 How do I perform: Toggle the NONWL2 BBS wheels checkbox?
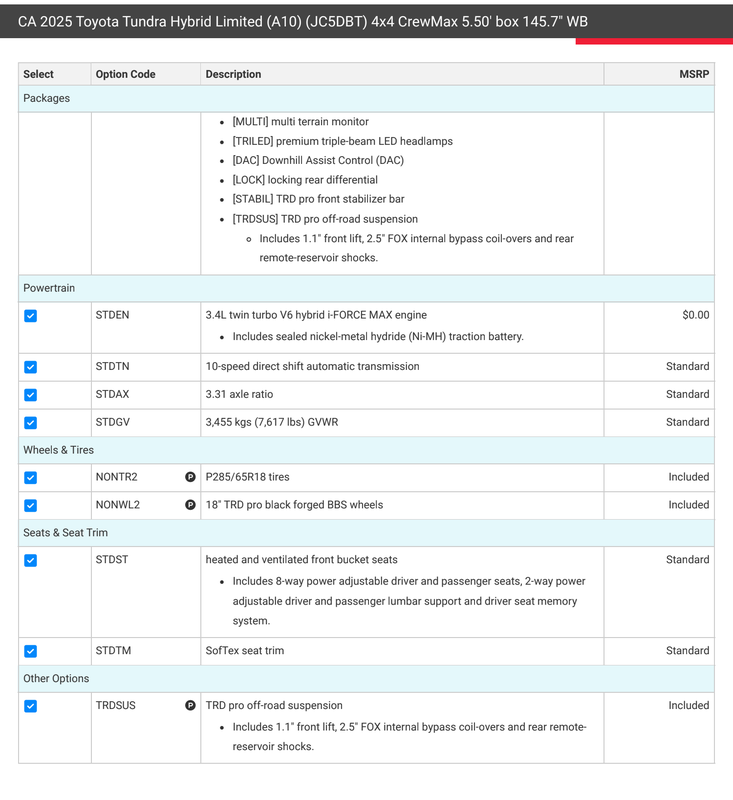click(x=31, y=506)
